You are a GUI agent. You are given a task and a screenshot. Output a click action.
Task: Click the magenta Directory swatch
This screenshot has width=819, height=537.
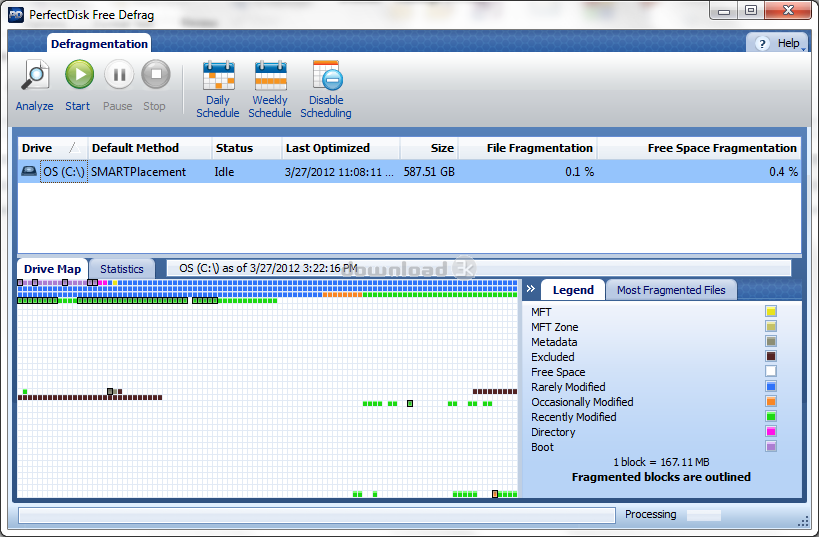tap(771, 431)
